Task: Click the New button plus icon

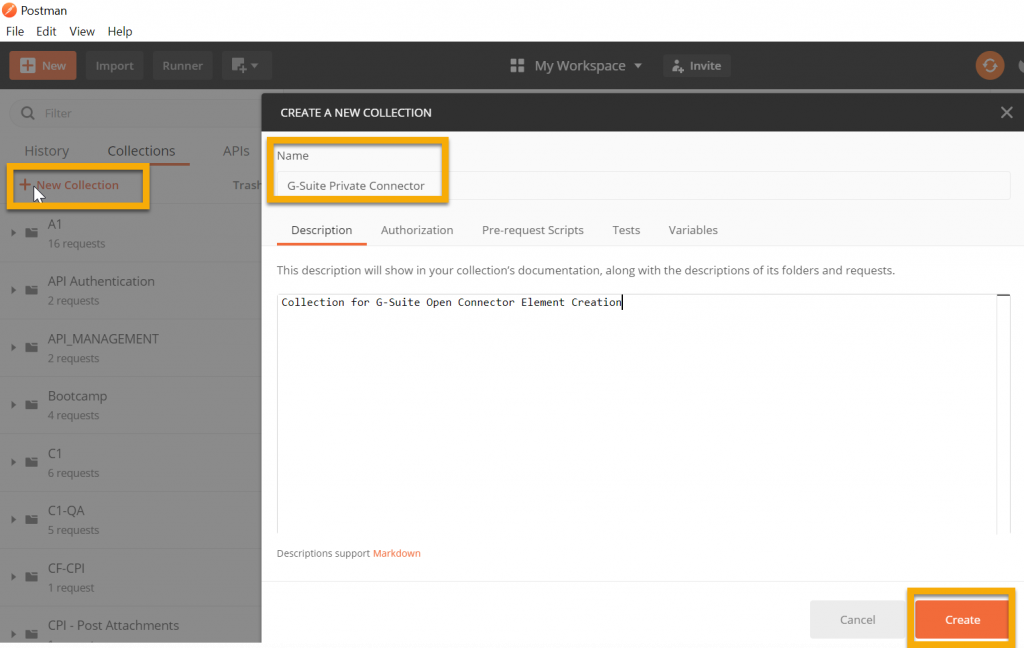Action: (x=27, y=65)
